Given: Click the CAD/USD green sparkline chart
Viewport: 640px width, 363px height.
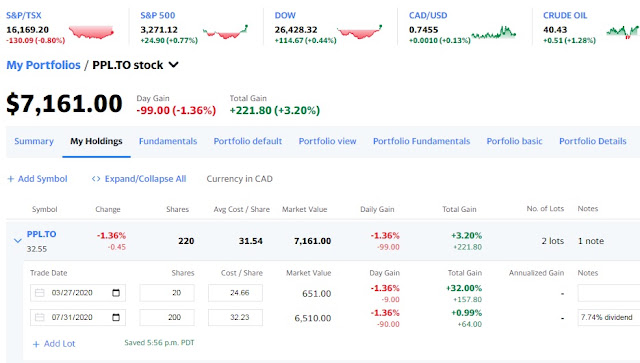Looking at the screenshot, I should (x=493, y=33).
